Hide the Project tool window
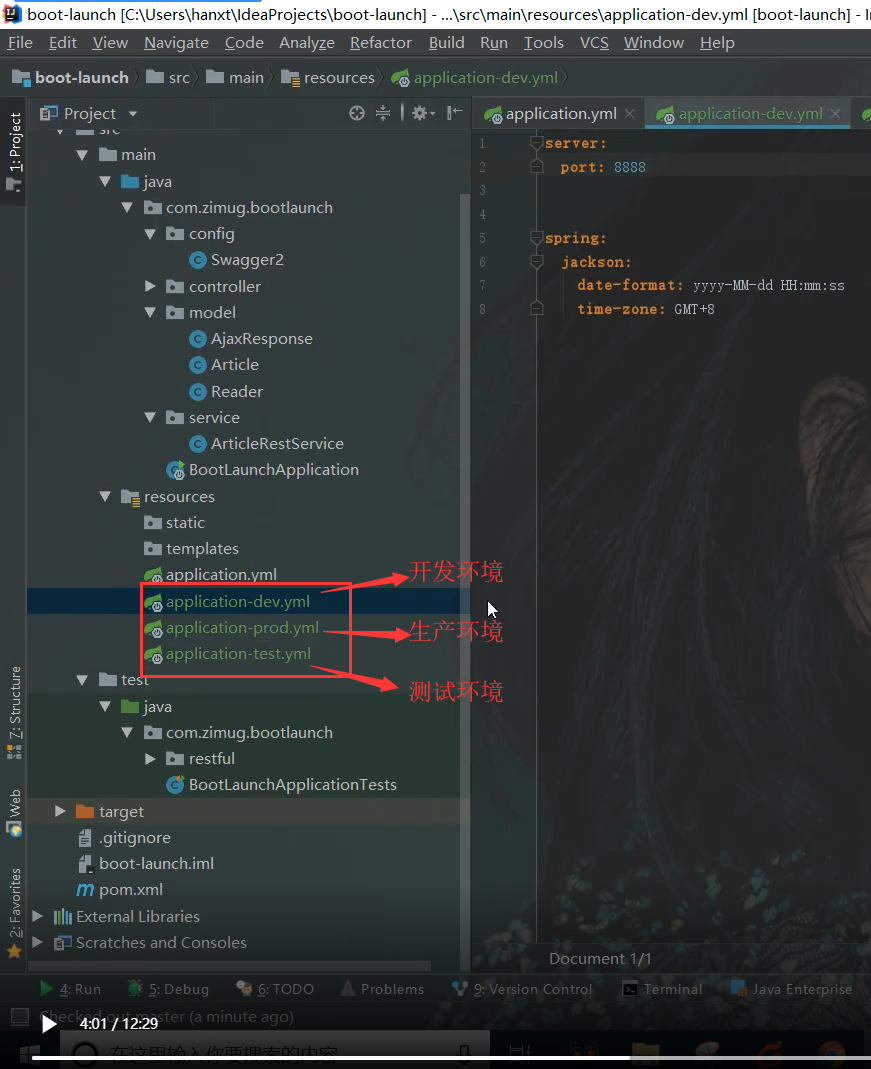 pyautogui.click(x=454, y=113)
